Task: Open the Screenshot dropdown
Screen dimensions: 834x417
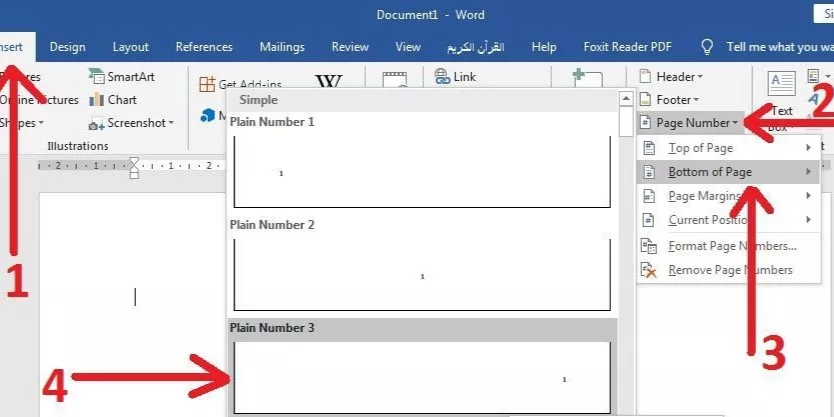Action: [131, 123]
